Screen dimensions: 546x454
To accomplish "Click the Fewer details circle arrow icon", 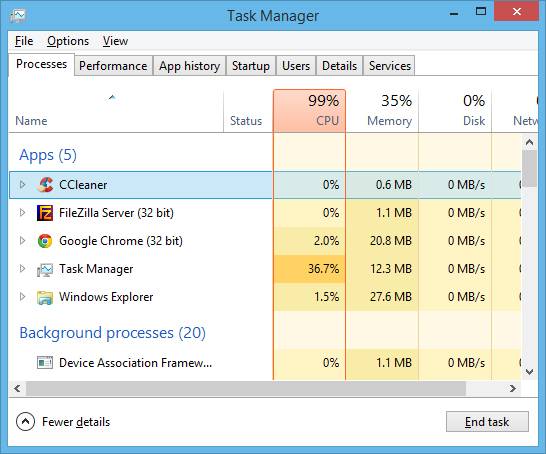I will pos(25,422).
